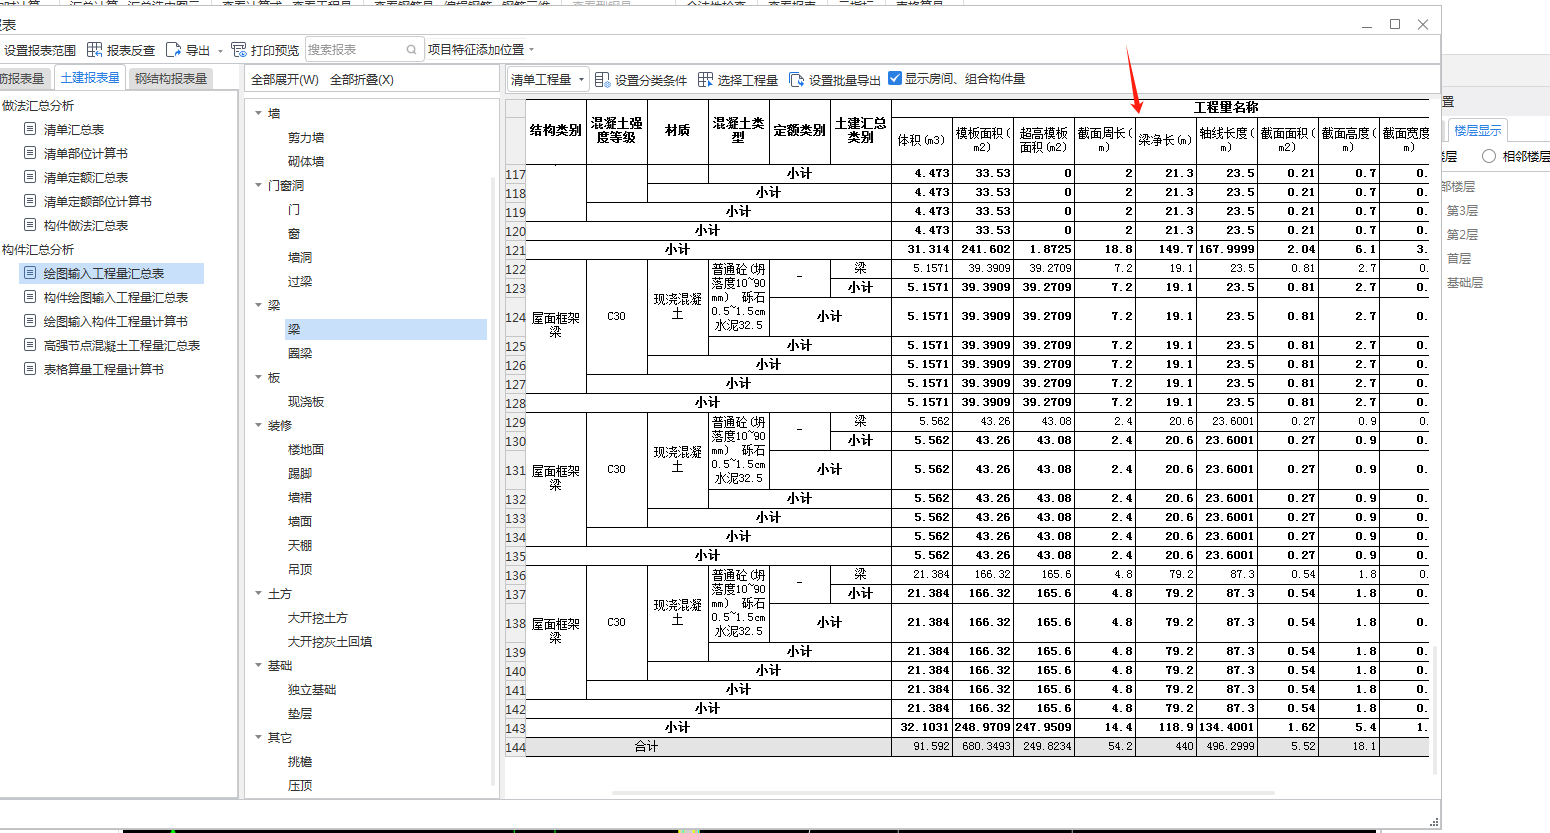The width and height of the screenshot is (1550, 833).
Task: Select 踢脚 in the component tree
Action: coord(300,474)
